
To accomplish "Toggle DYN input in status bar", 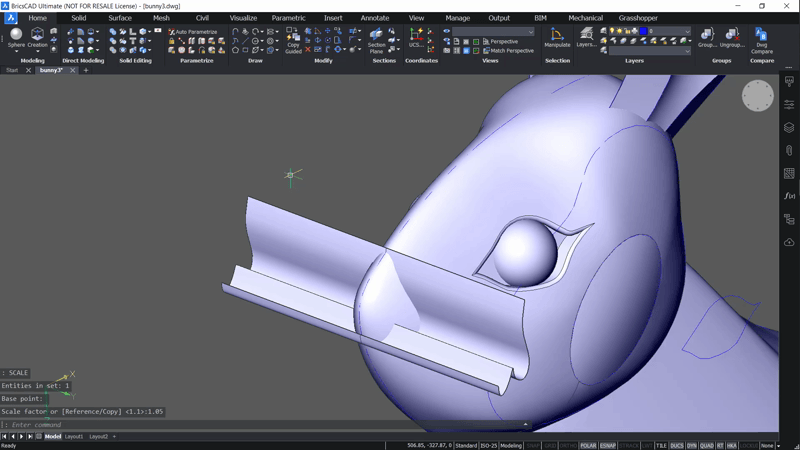I will 692,445.
